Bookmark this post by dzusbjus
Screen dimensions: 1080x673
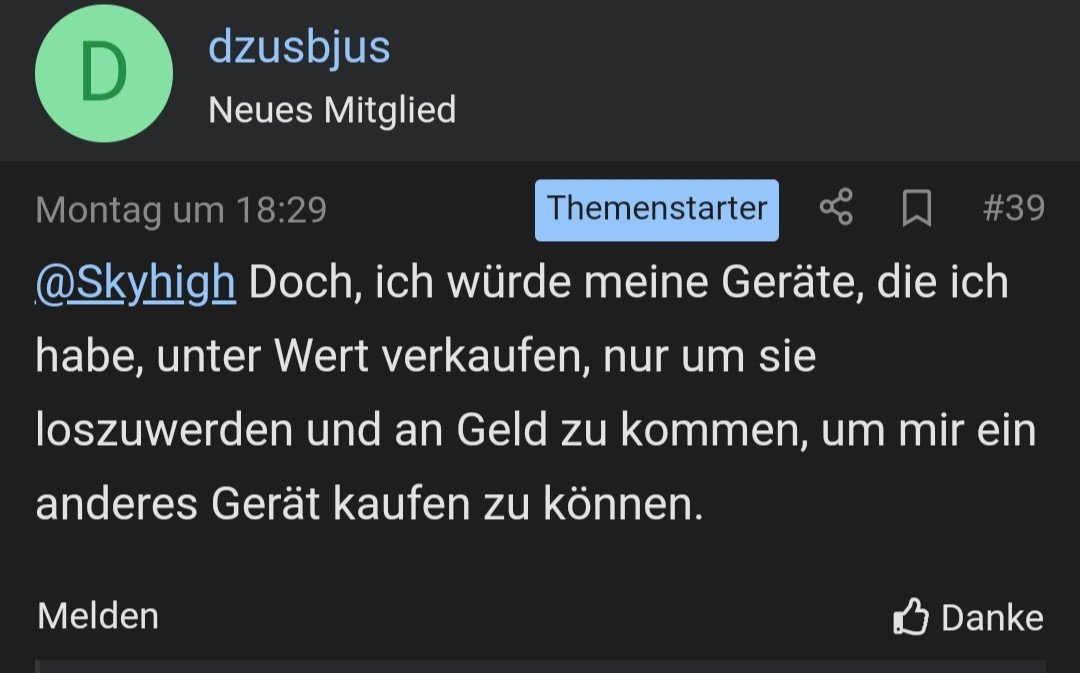[916, 209]
